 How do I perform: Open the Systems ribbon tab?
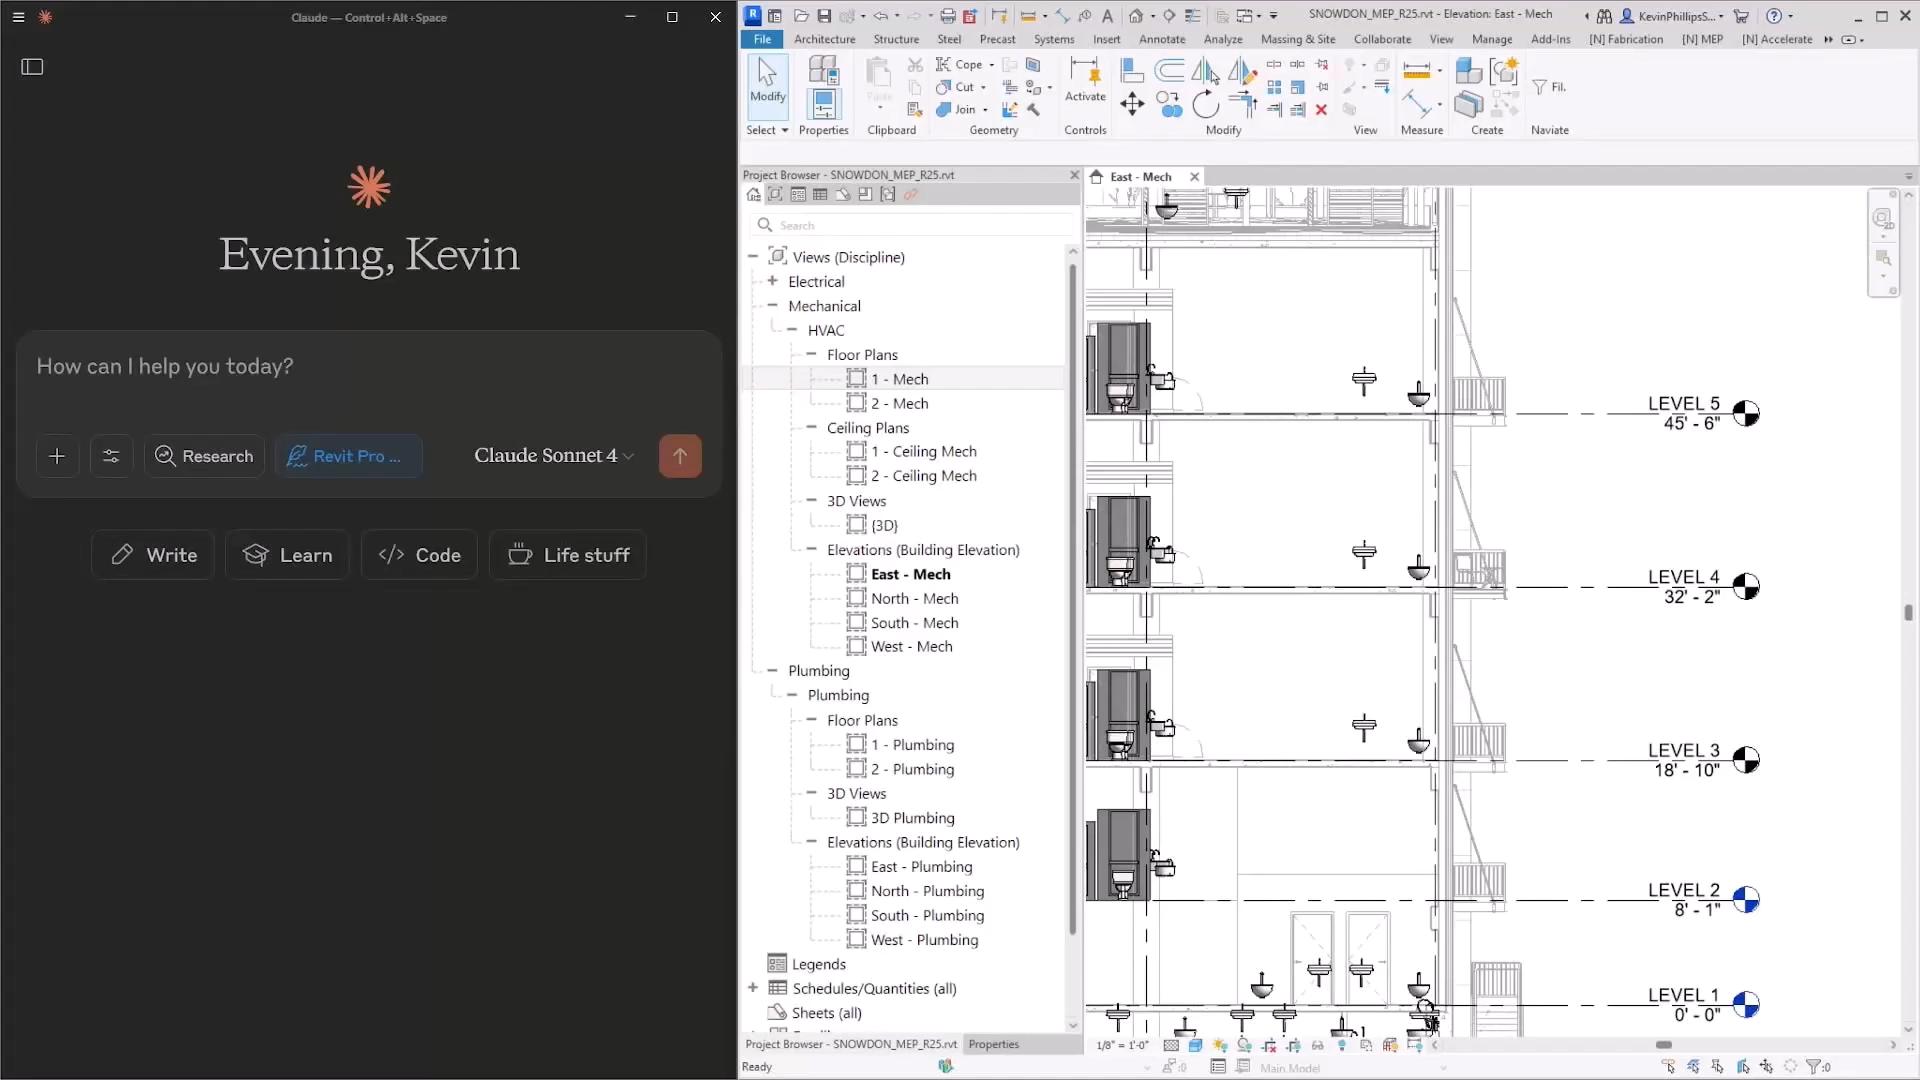[1053, 39]
